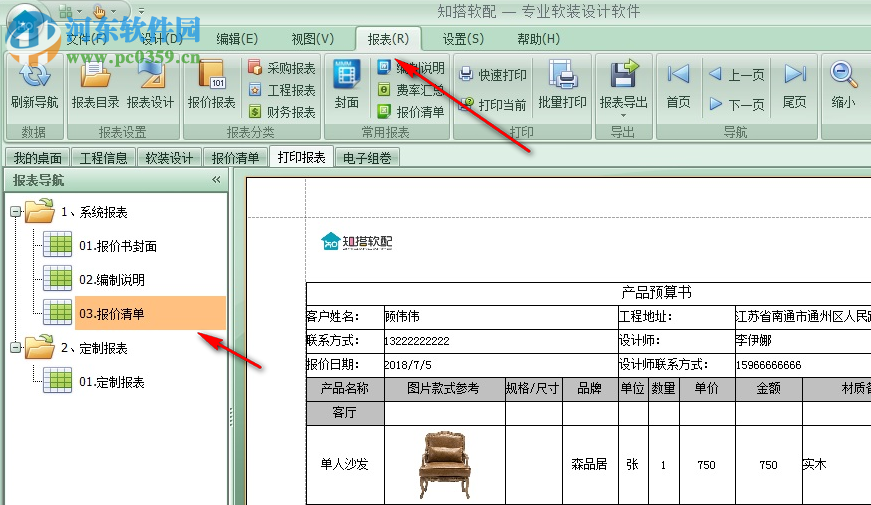Screen dimensions: 871x505
Task: Go to 下一页 next page
Action: (737, 104)
